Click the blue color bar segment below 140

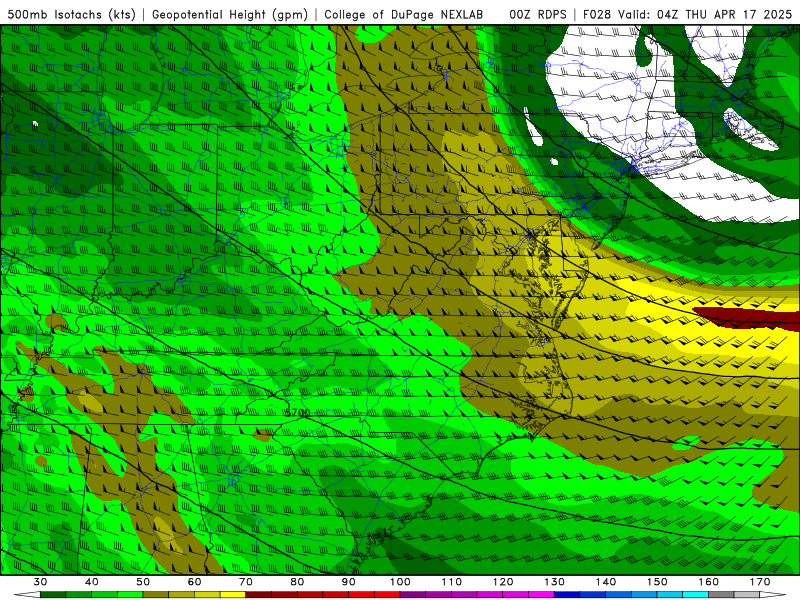click(593, 595)
